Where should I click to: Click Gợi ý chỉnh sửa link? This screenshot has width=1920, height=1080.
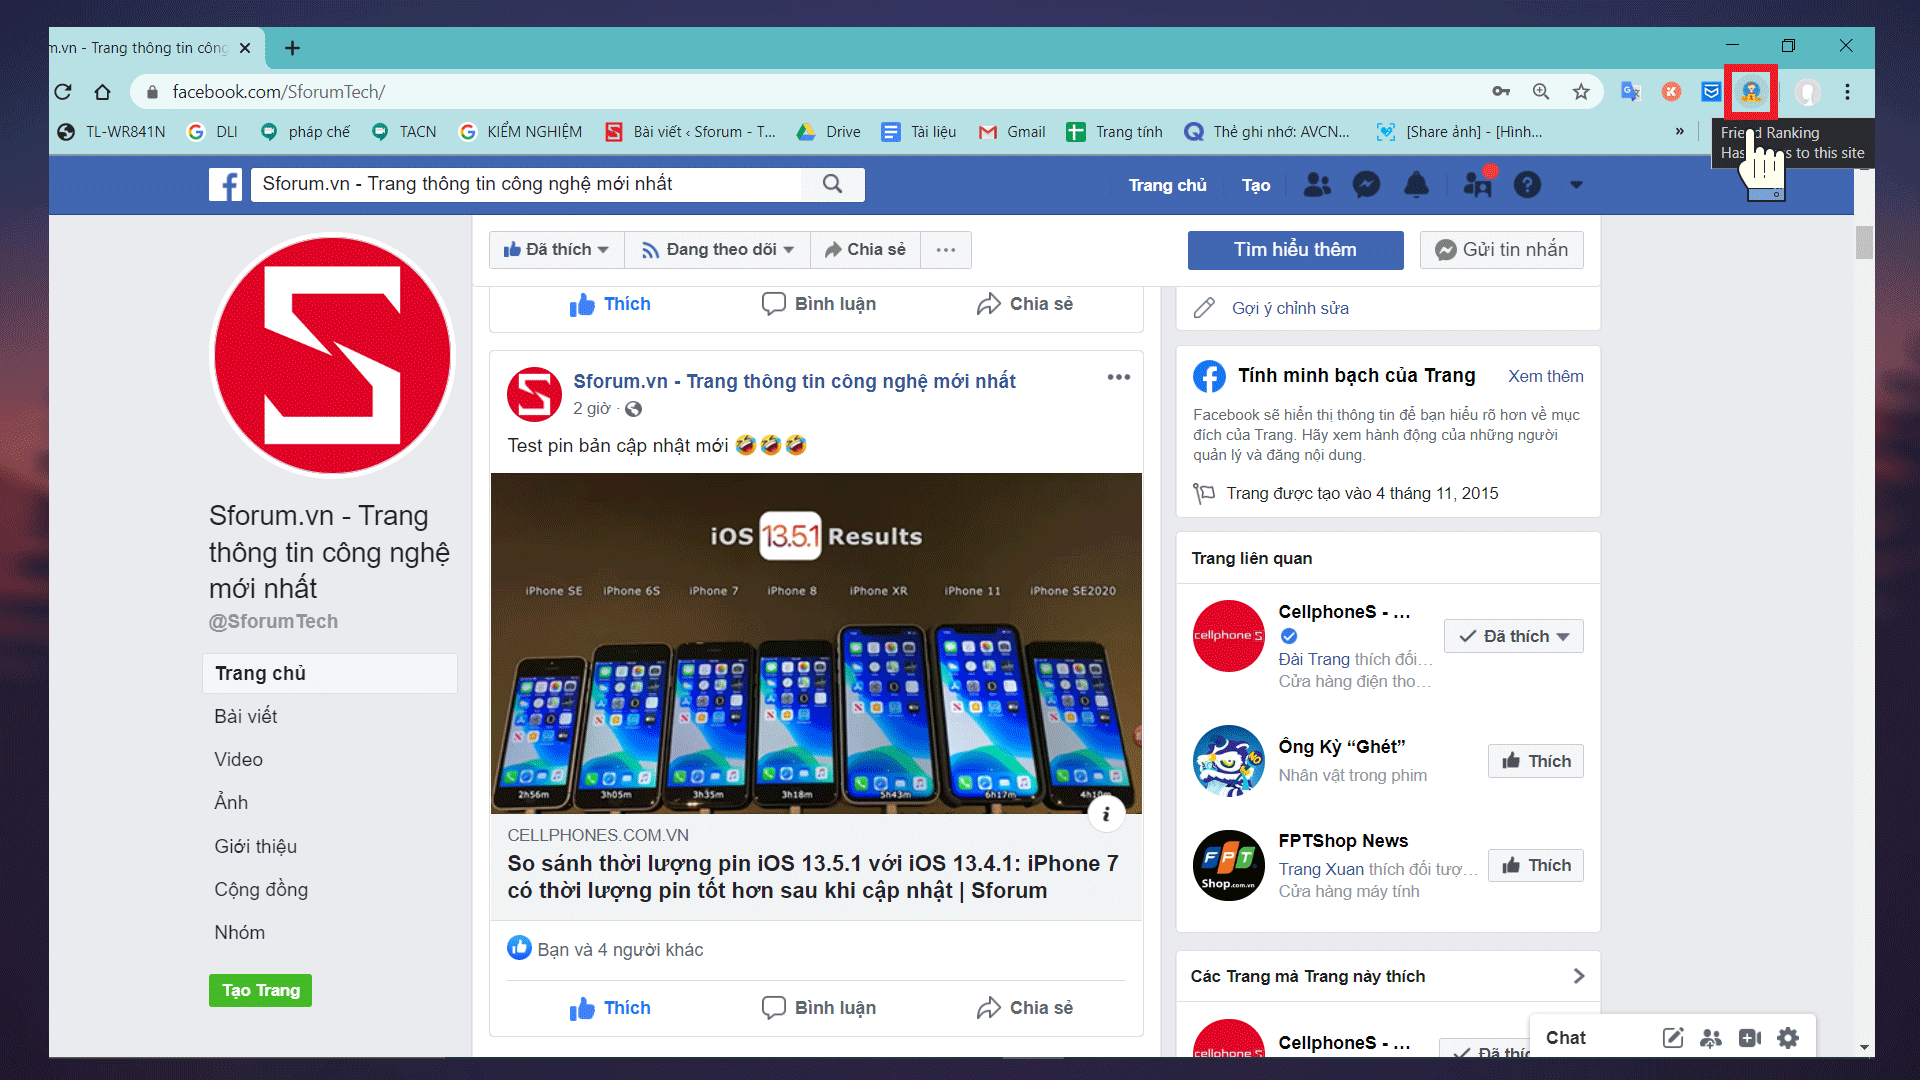[x=1290, y=308]
